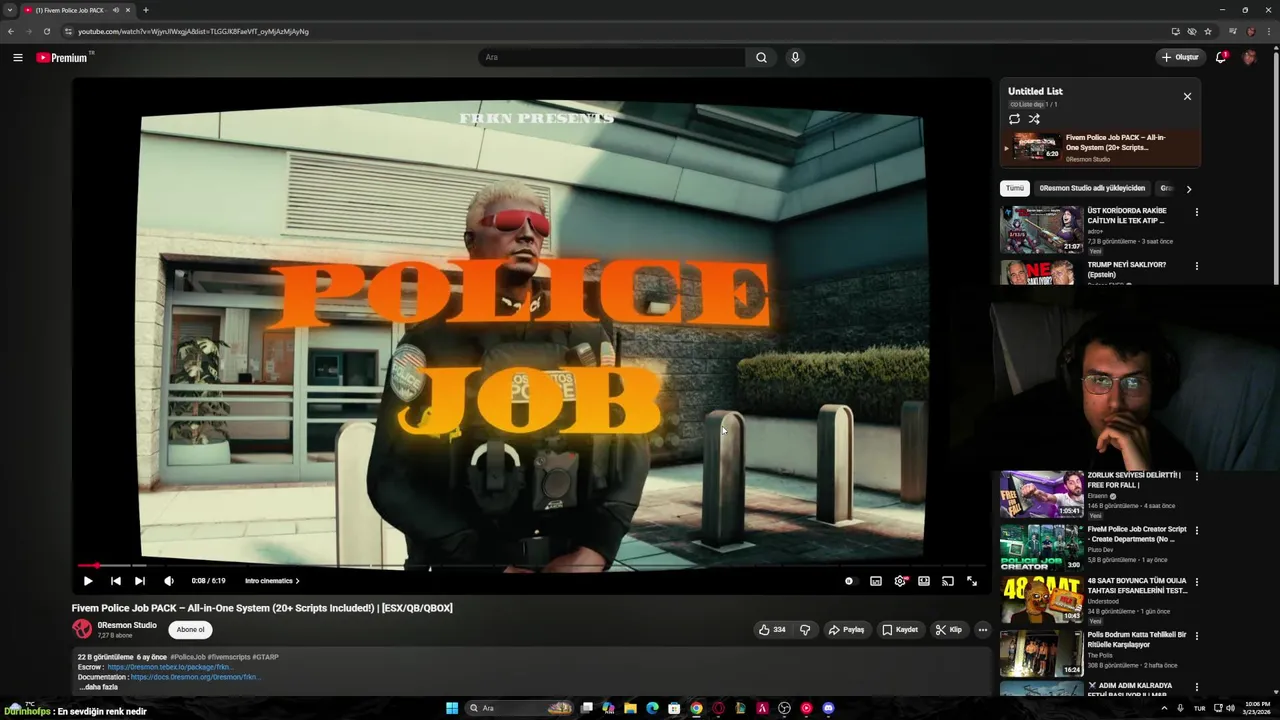1280x720 pixels.
Task: Open options for Polis Bodrum Katta video
Action: tap(1196, 635)
